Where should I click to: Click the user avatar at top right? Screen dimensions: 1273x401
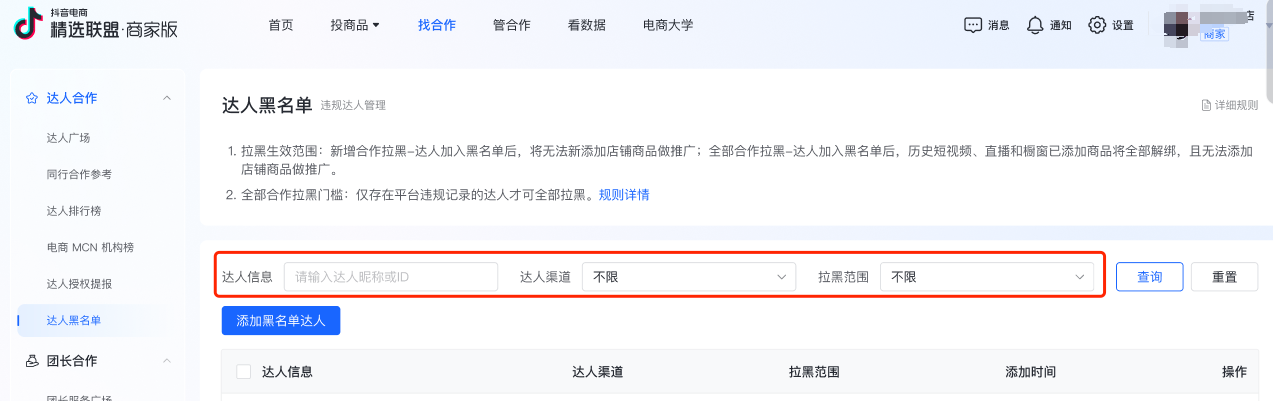1180,25
